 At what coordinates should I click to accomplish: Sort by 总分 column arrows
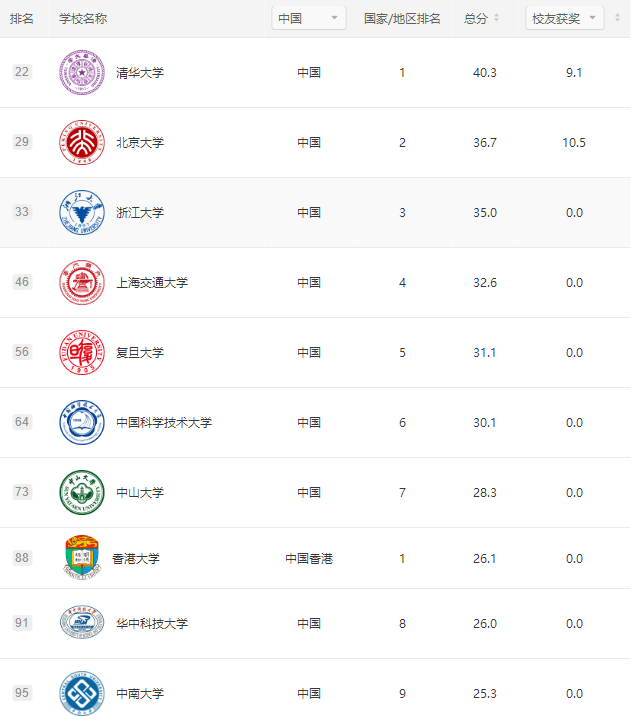coord(496,18)
